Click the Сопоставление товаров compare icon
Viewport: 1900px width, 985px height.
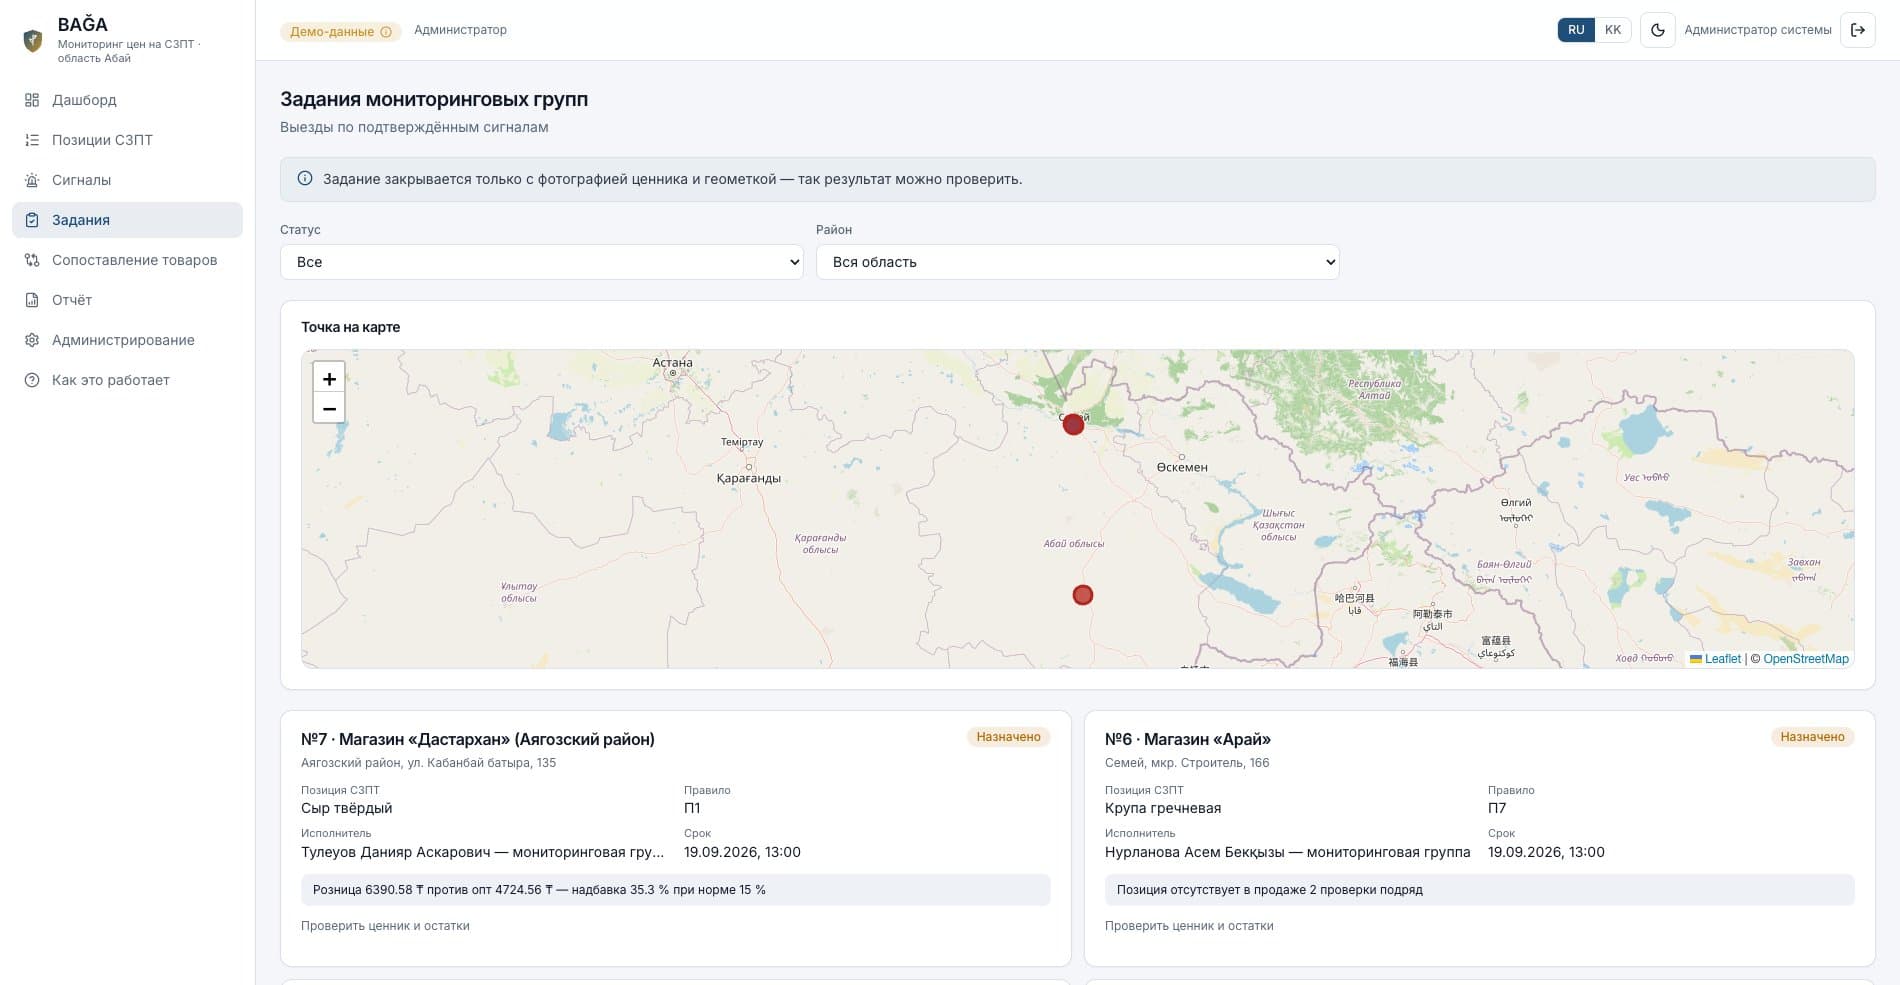point(32,260)
